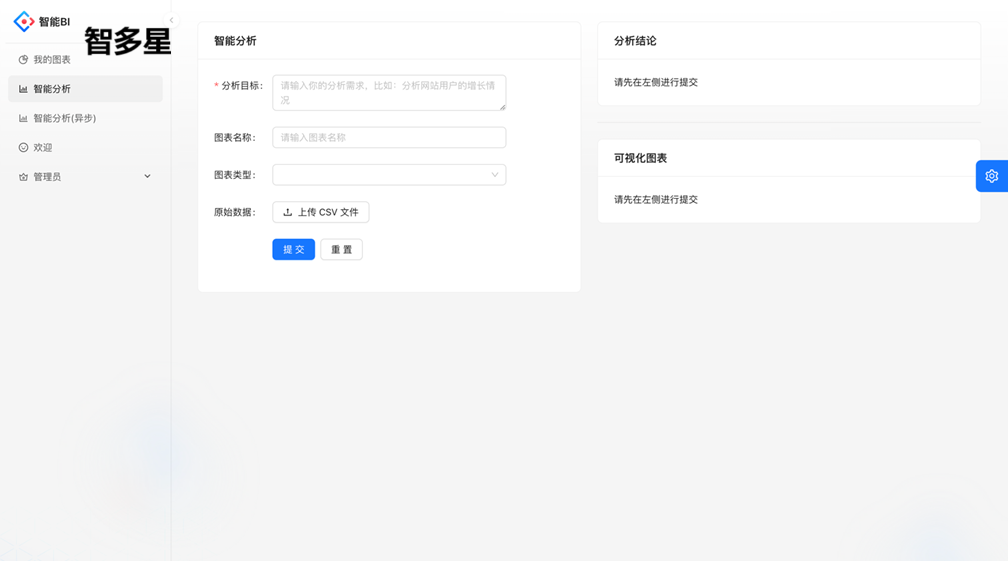Screen dimensions: 1008x561
Task: Click the 智能BI title text
Action: coord(54,22)
